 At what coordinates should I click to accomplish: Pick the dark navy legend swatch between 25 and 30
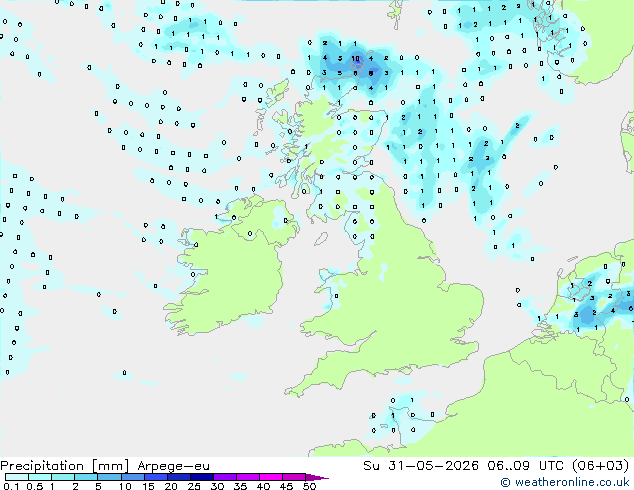(x=202, y=477)
